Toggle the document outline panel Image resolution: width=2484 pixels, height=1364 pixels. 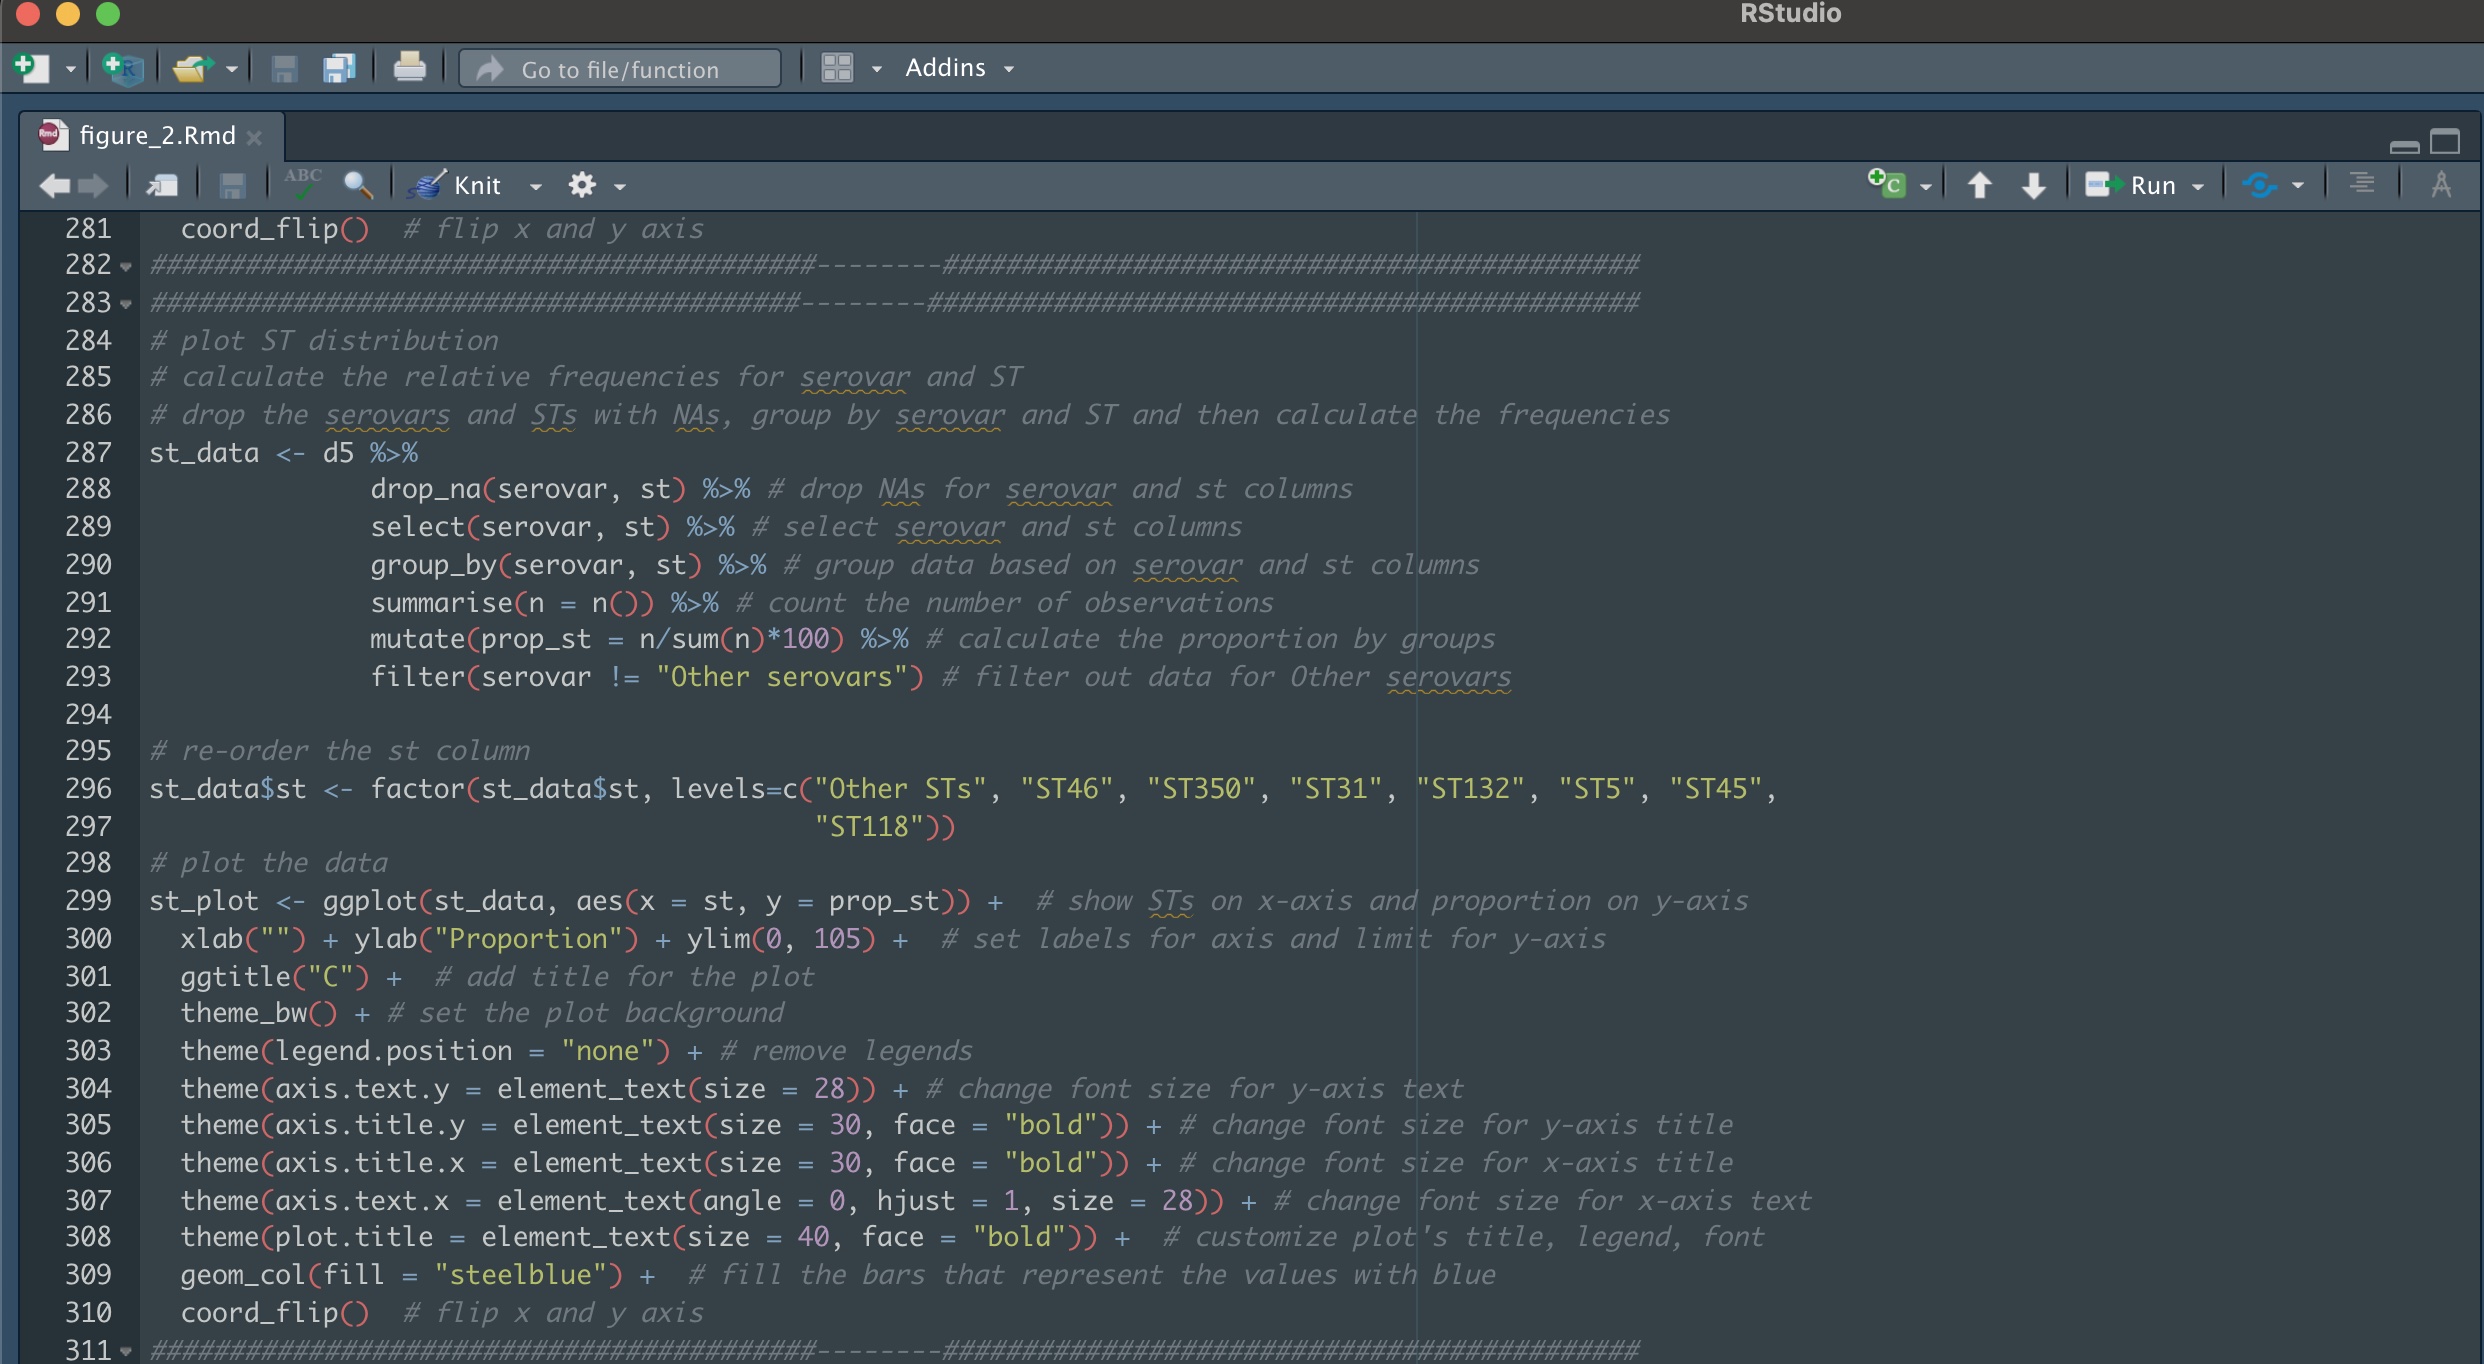(2362, 184)
